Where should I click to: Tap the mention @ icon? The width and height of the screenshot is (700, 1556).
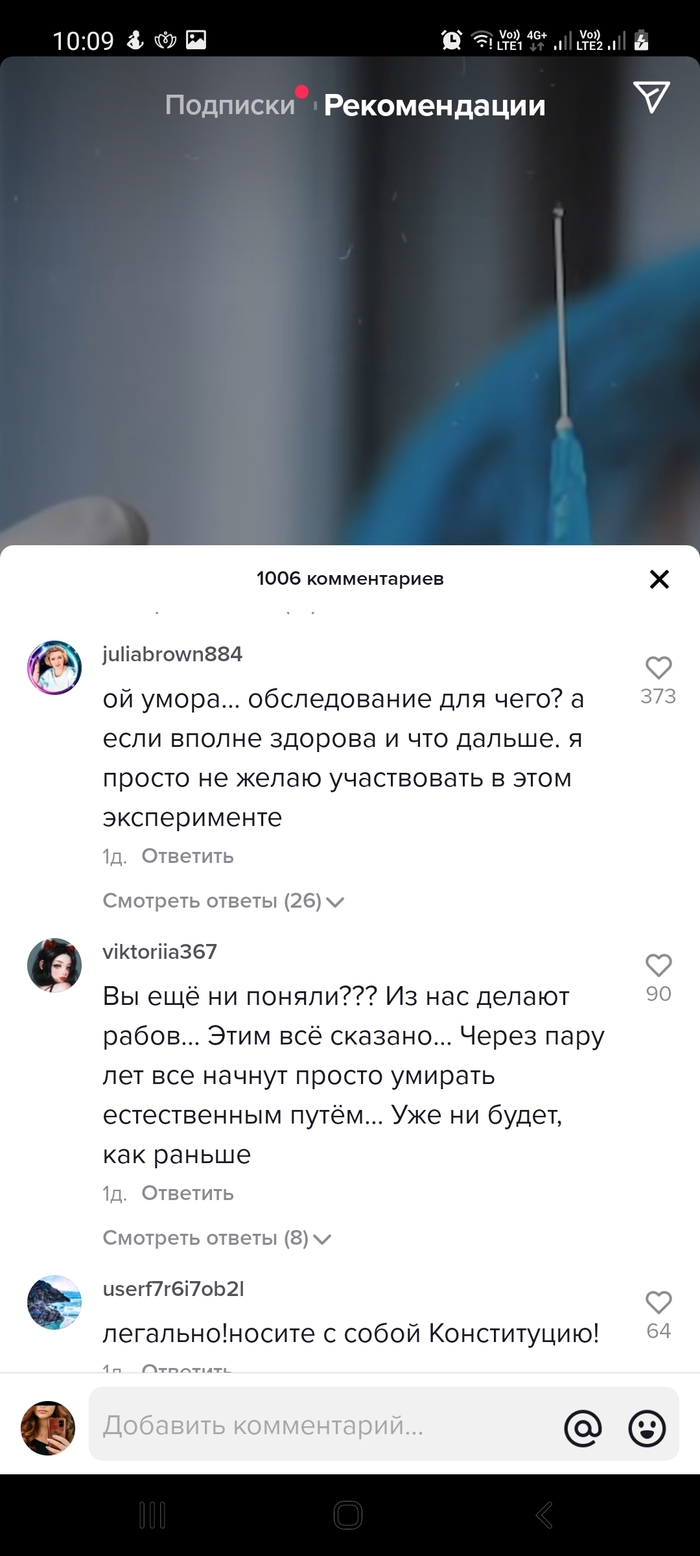coord(583,1428)
